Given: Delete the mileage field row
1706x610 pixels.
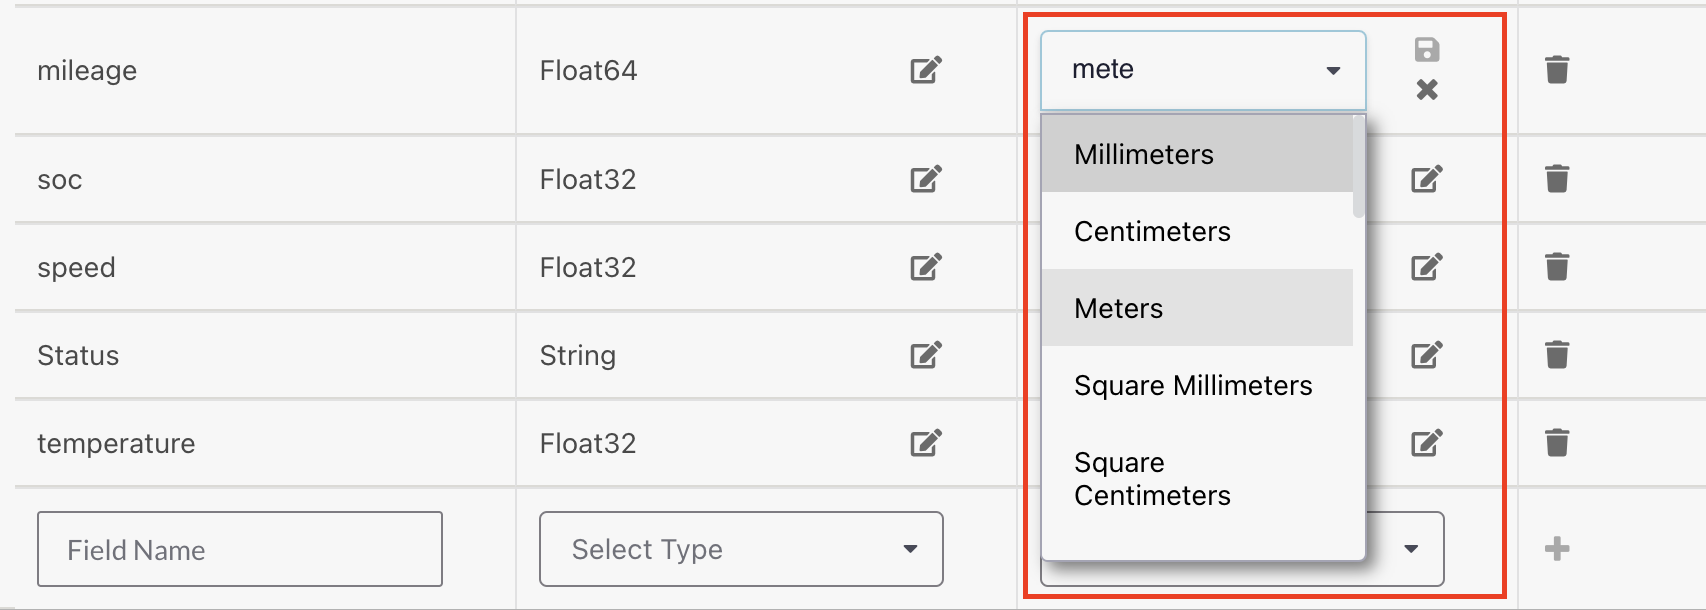Looking at the screenshot, I should (1557, 70).
